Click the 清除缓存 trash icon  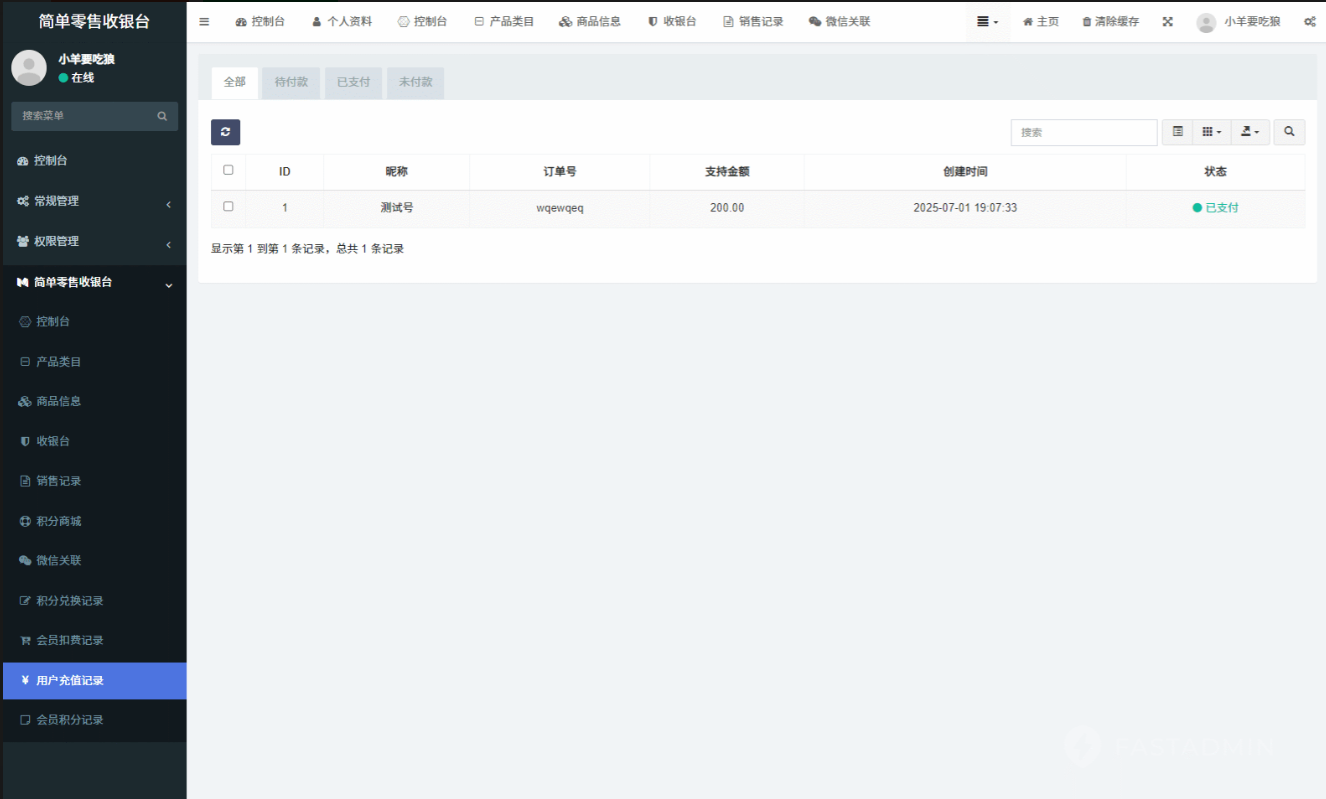point(1087,22)
